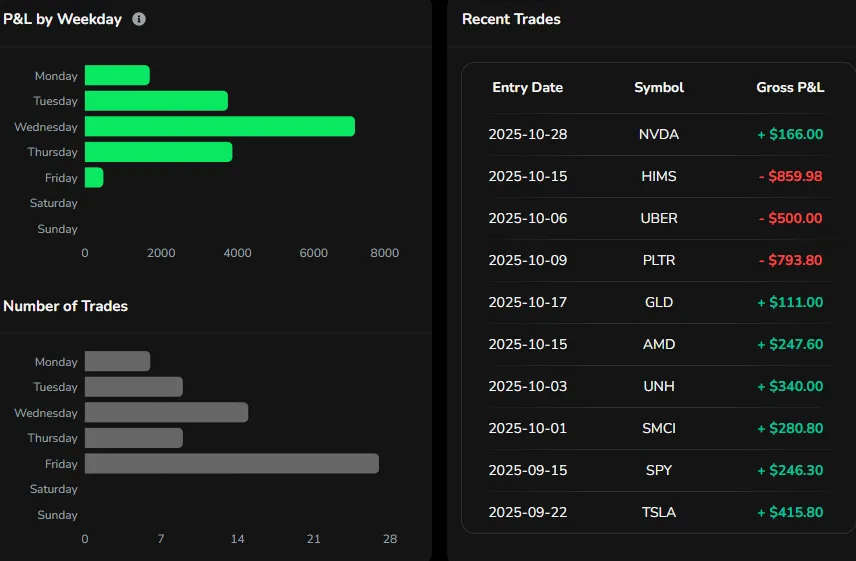
Task: Select the UBER trade entry
Action: pyautogui.click(x=657, y=218)
